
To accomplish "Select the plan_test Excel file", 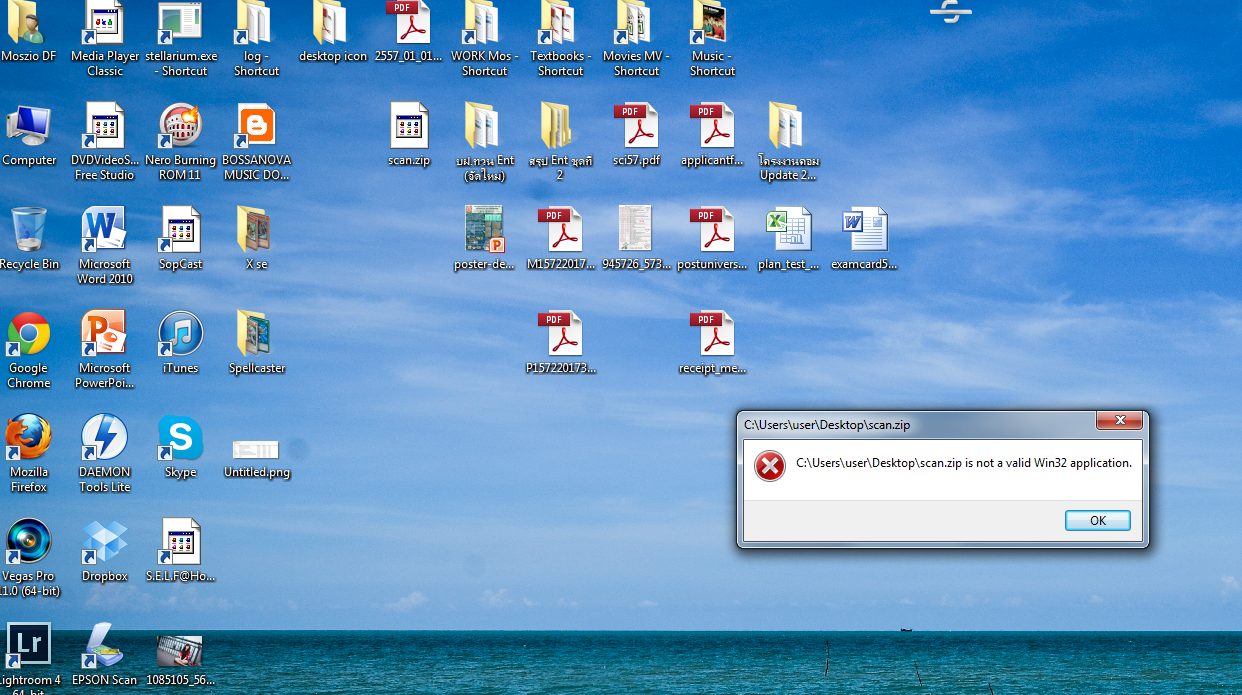I will pos(789,230).
